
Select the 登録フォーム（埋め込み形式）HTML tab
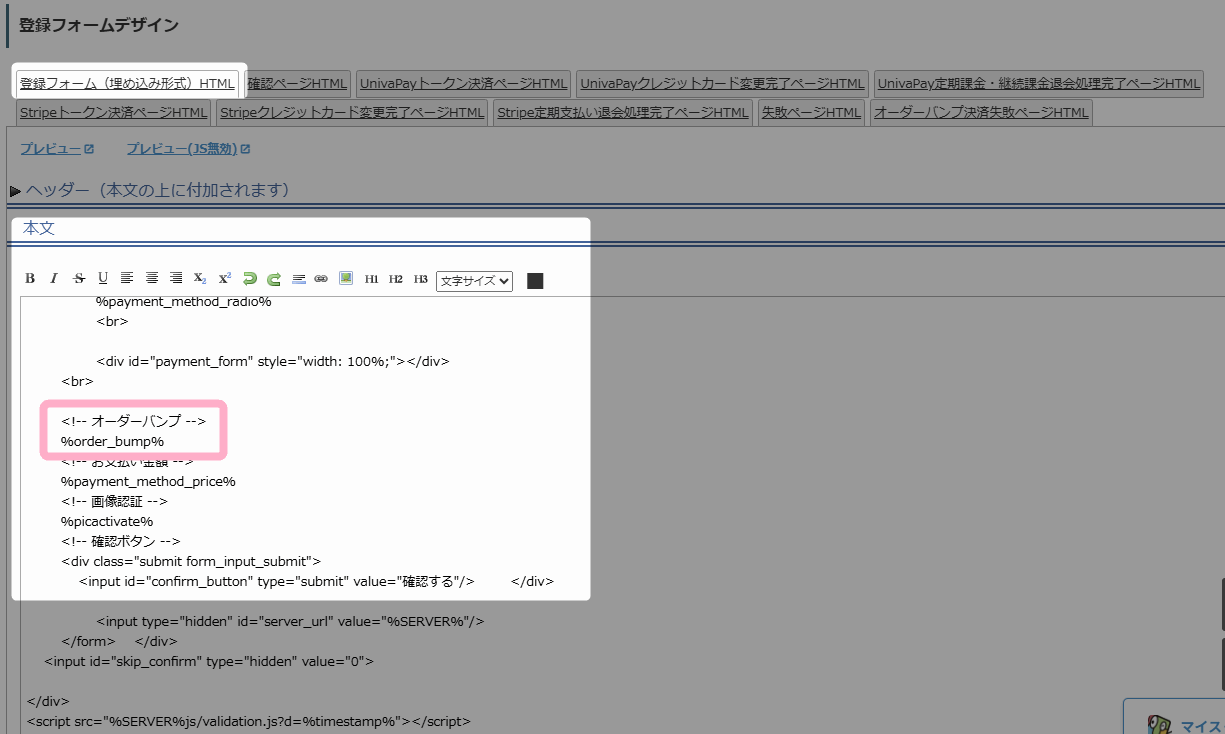click(x=127, y=83)
